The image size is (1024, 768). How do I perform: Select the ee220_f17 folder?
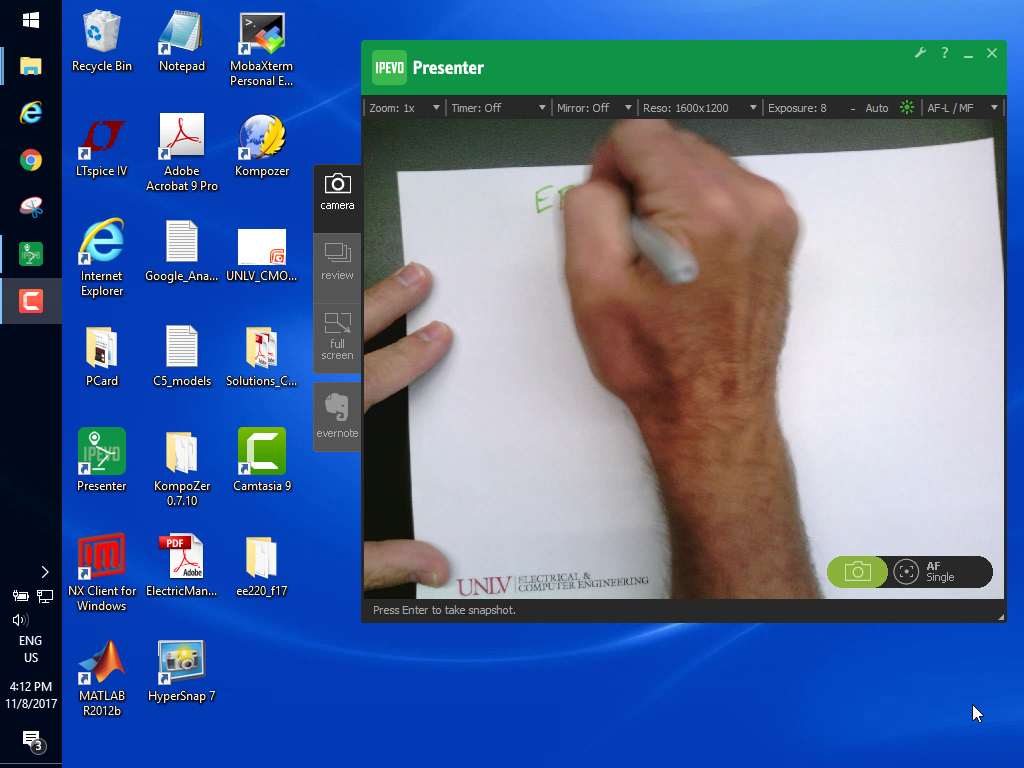click(262, 566)
